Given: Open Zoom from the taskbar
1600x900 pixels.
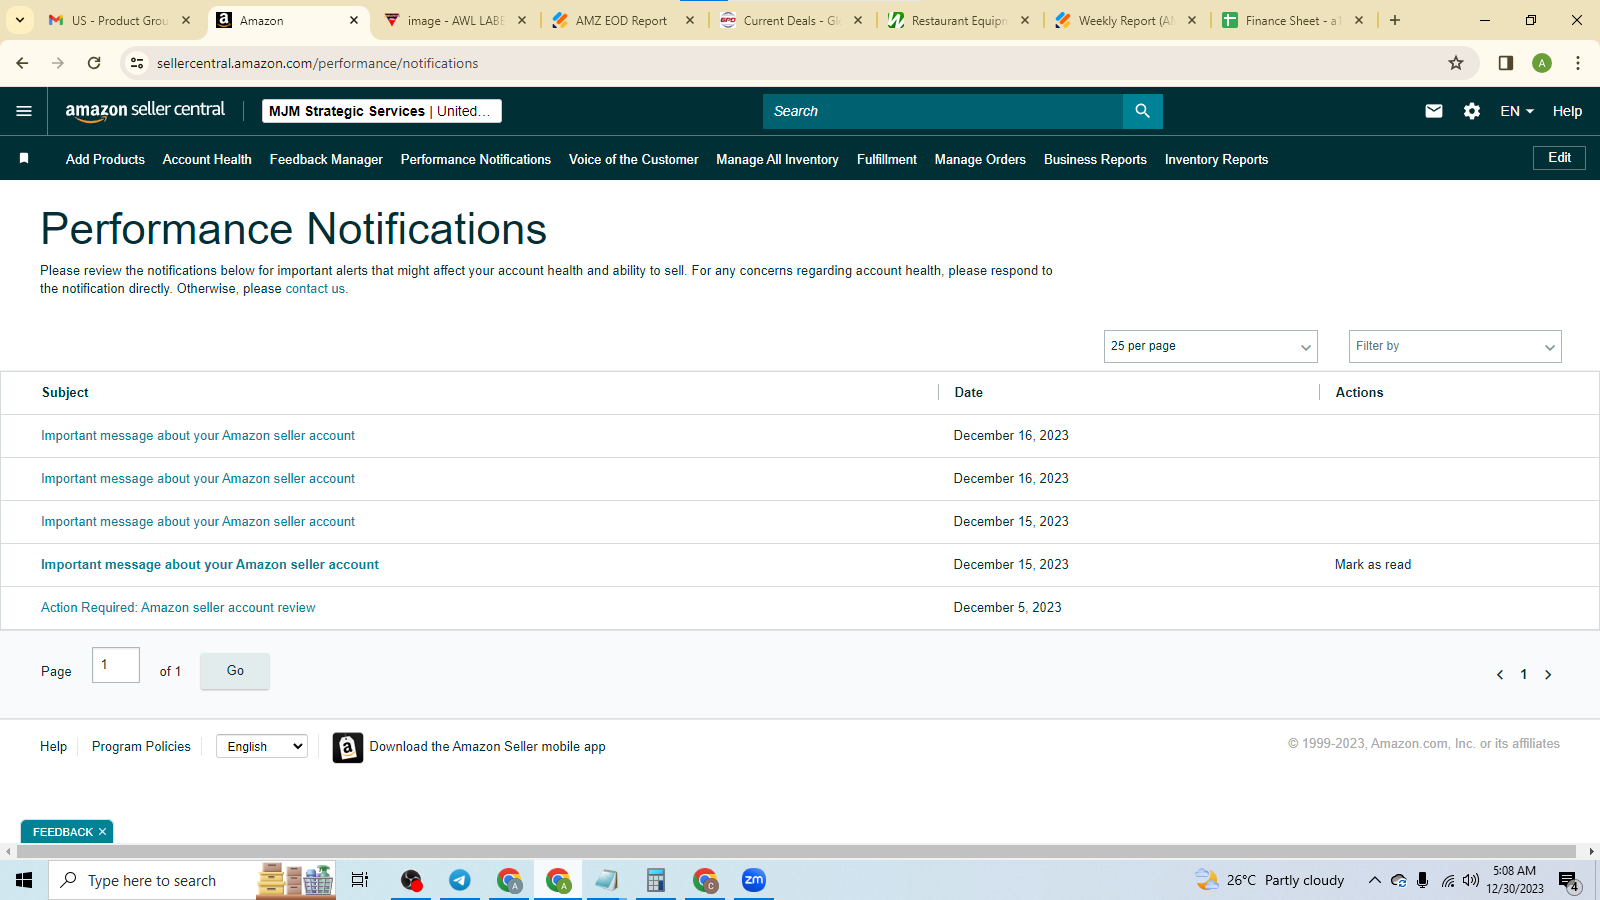Looking at the screenshot, I should click(x=754, y=880).
